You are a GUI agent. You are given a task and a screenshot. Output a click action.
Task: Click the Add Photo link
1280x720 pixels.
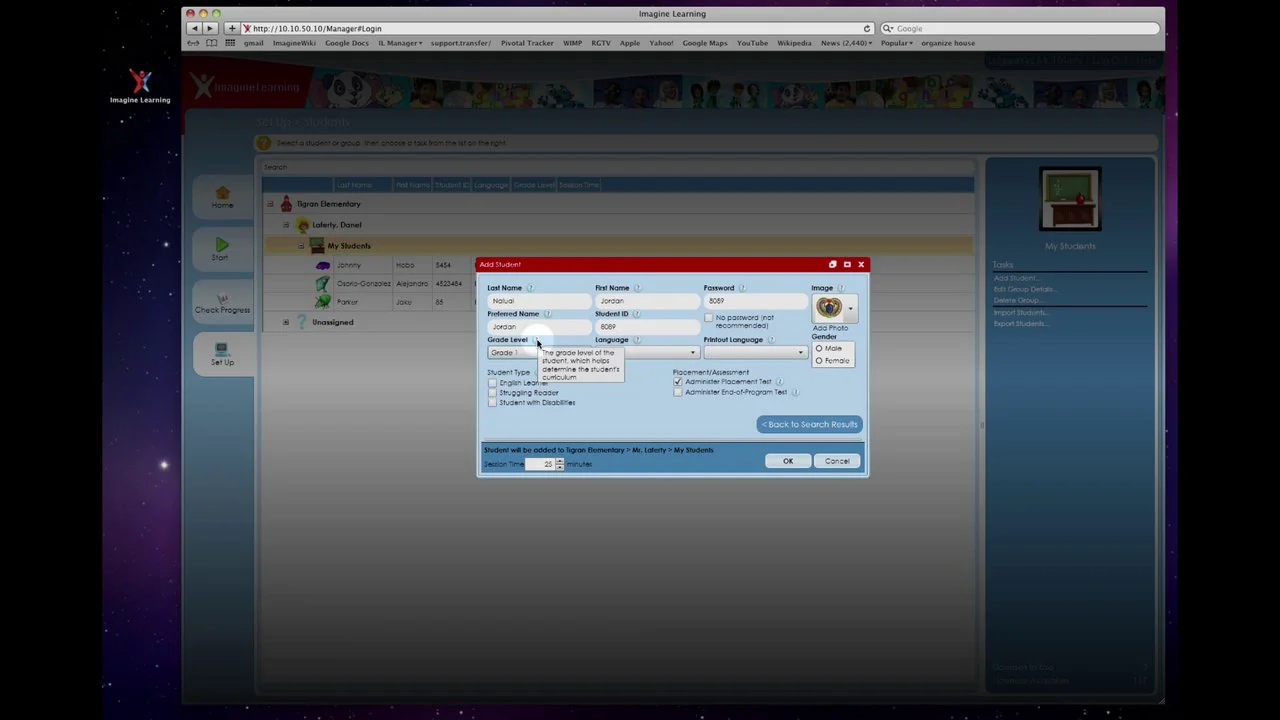click(x=830, y=328)
